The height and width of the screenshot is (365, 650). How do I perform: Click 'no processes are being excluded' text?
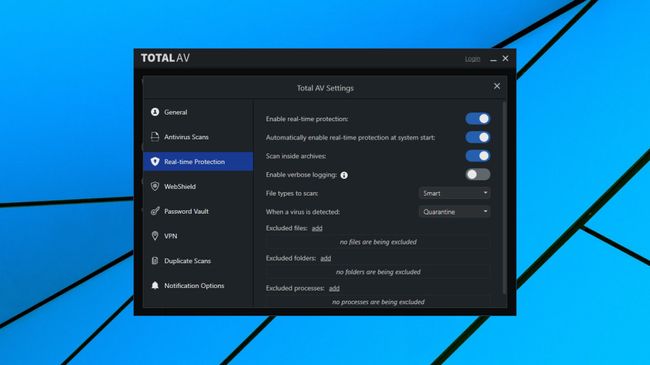[x=378, y=302]
